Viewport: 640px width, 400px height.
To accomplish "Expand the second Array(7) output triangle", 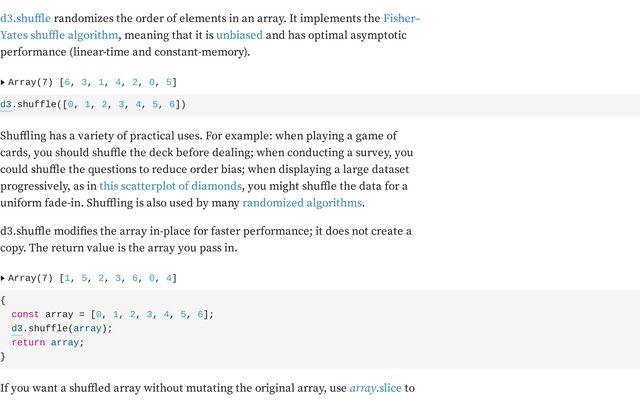I will coord(3,278).
